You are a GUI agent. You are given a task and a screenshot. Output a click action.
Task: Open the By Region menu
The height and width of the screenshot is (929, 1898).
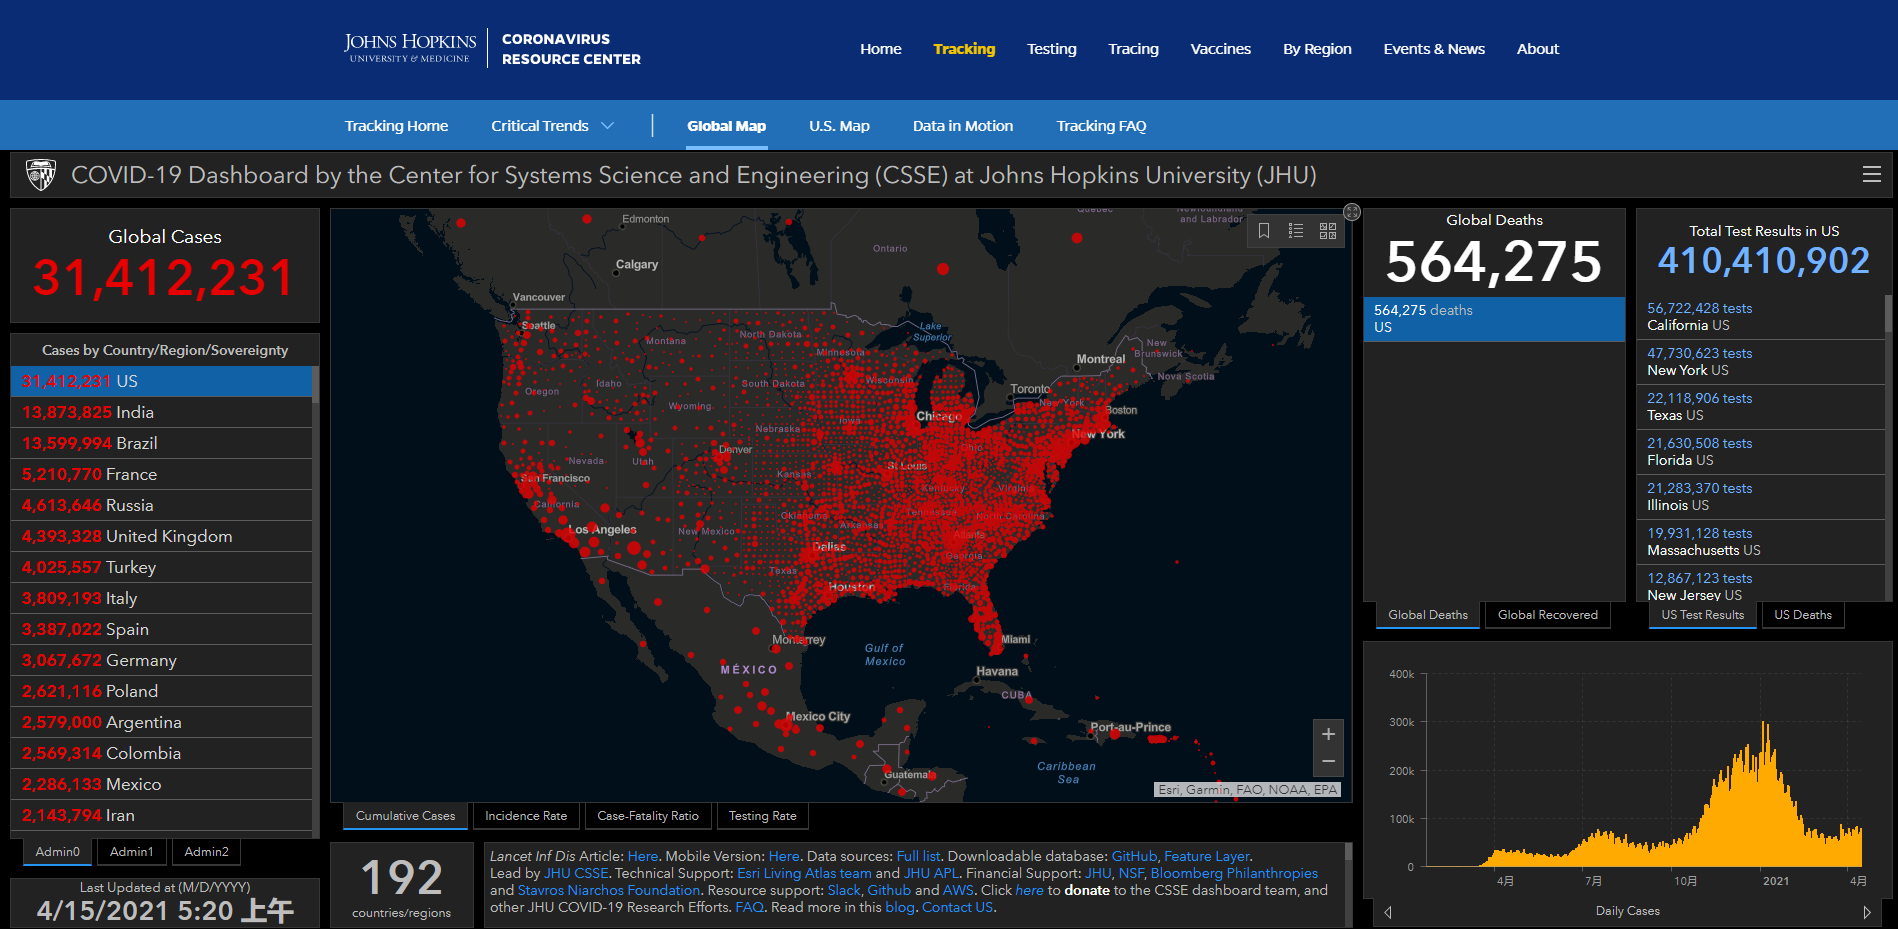[x=1317, y=49]
